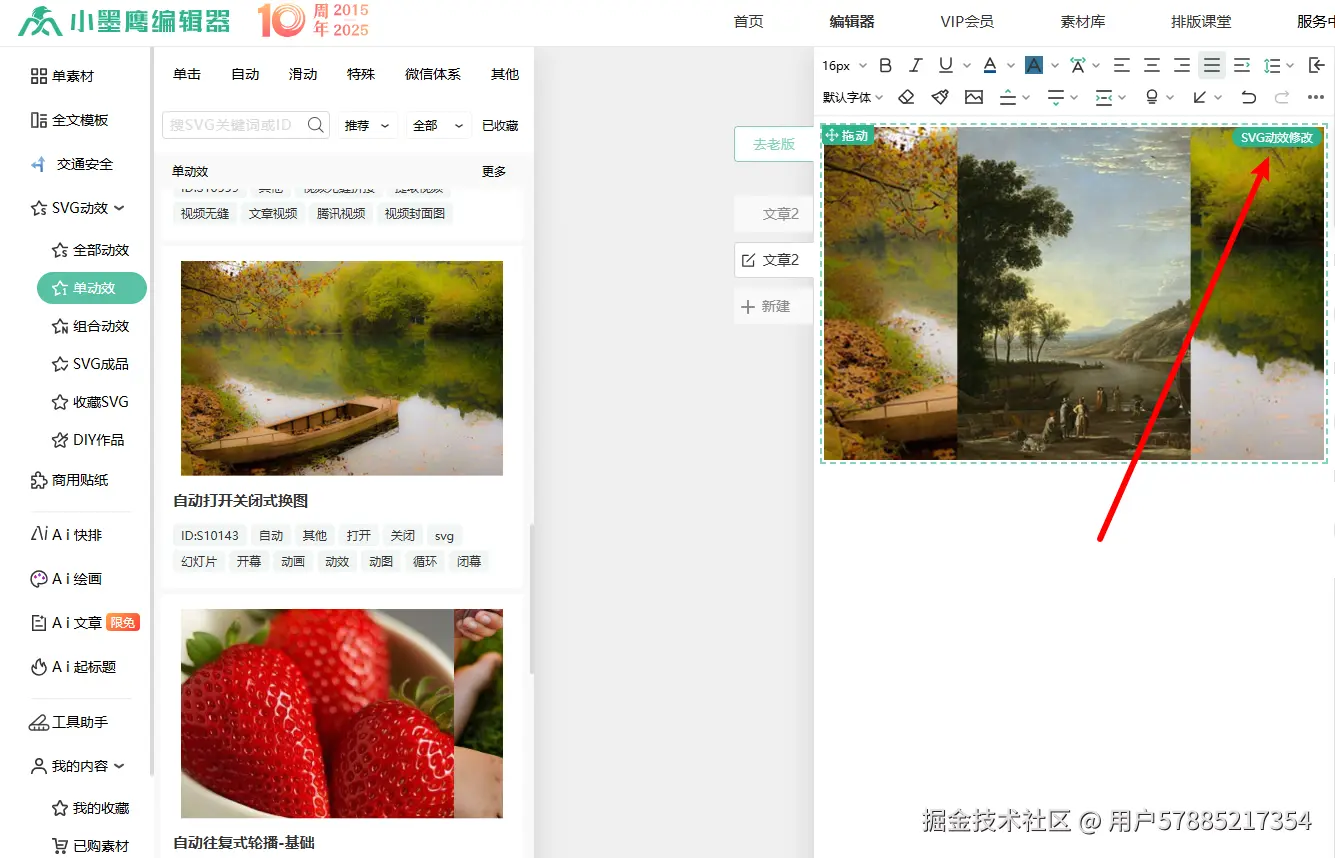Open the 推荐 sort dropdown
The image size is (1335, 858).
pos(367,125)
